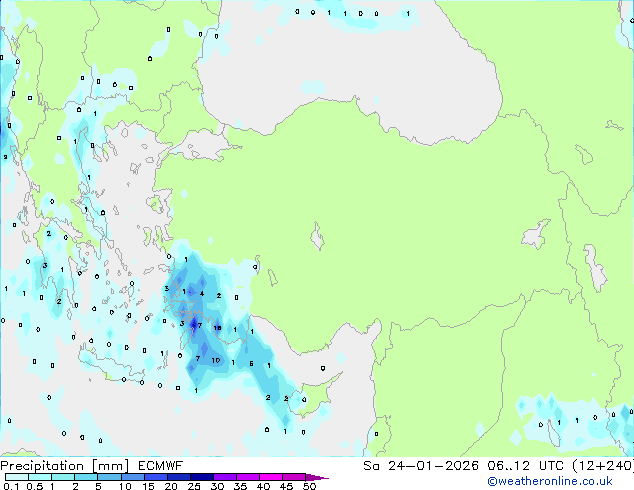This screenshot has height=490, width=634.
Task: Pick the 5–10 mm legend swatch
Action: tap(109, 477)
